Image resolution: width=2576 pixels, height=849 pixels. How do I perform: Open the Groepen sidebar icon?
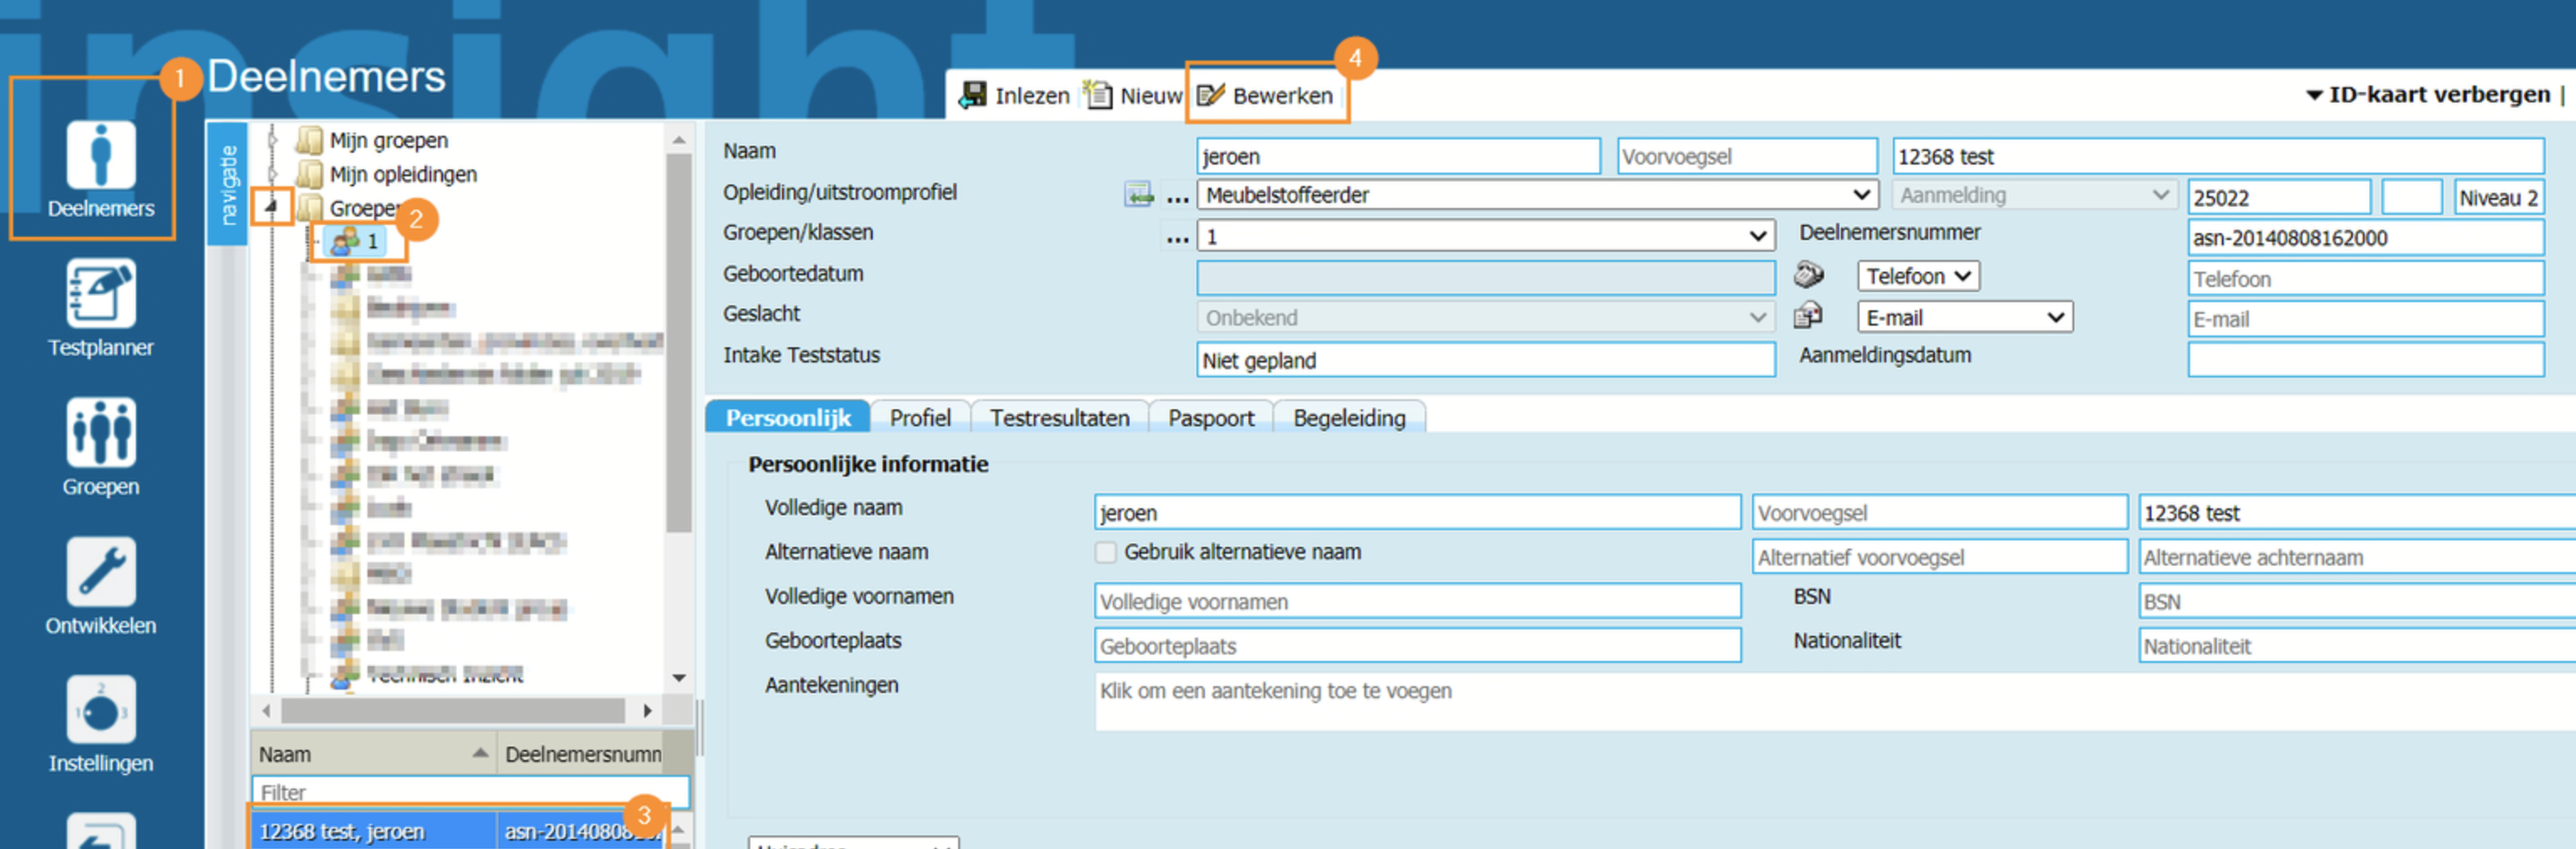tap(100, 433)
